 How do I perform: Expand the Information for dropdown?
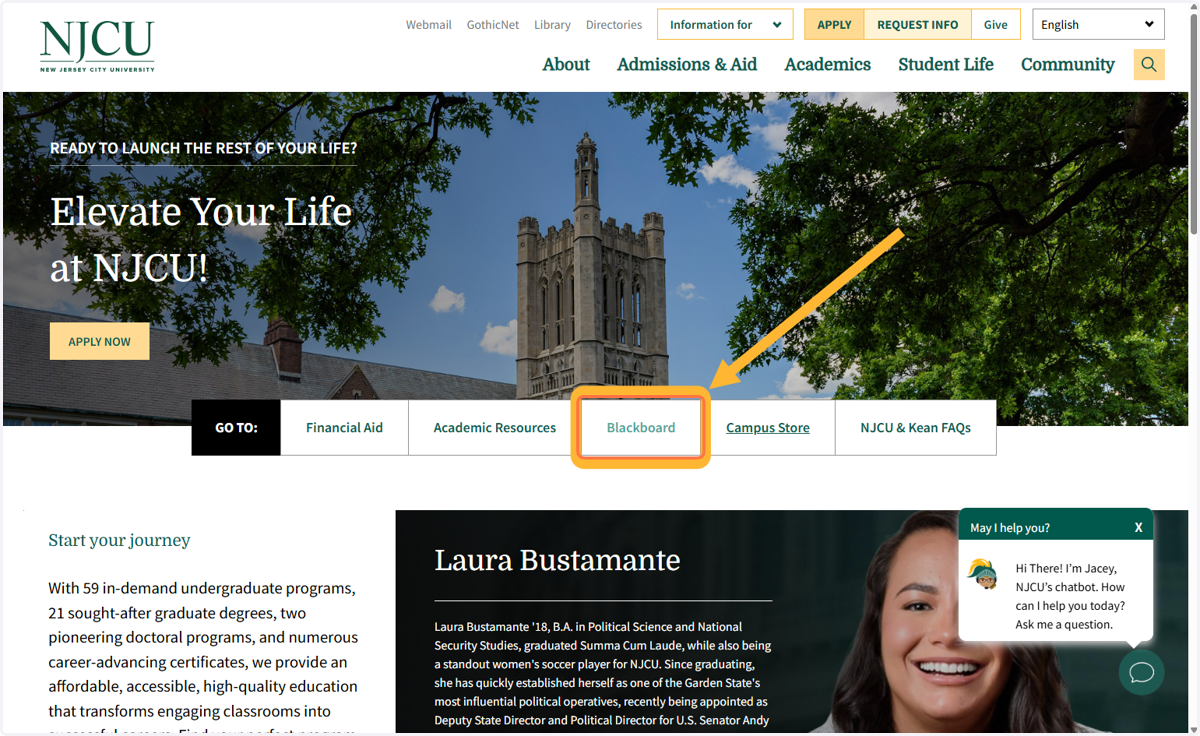(725, 25)
